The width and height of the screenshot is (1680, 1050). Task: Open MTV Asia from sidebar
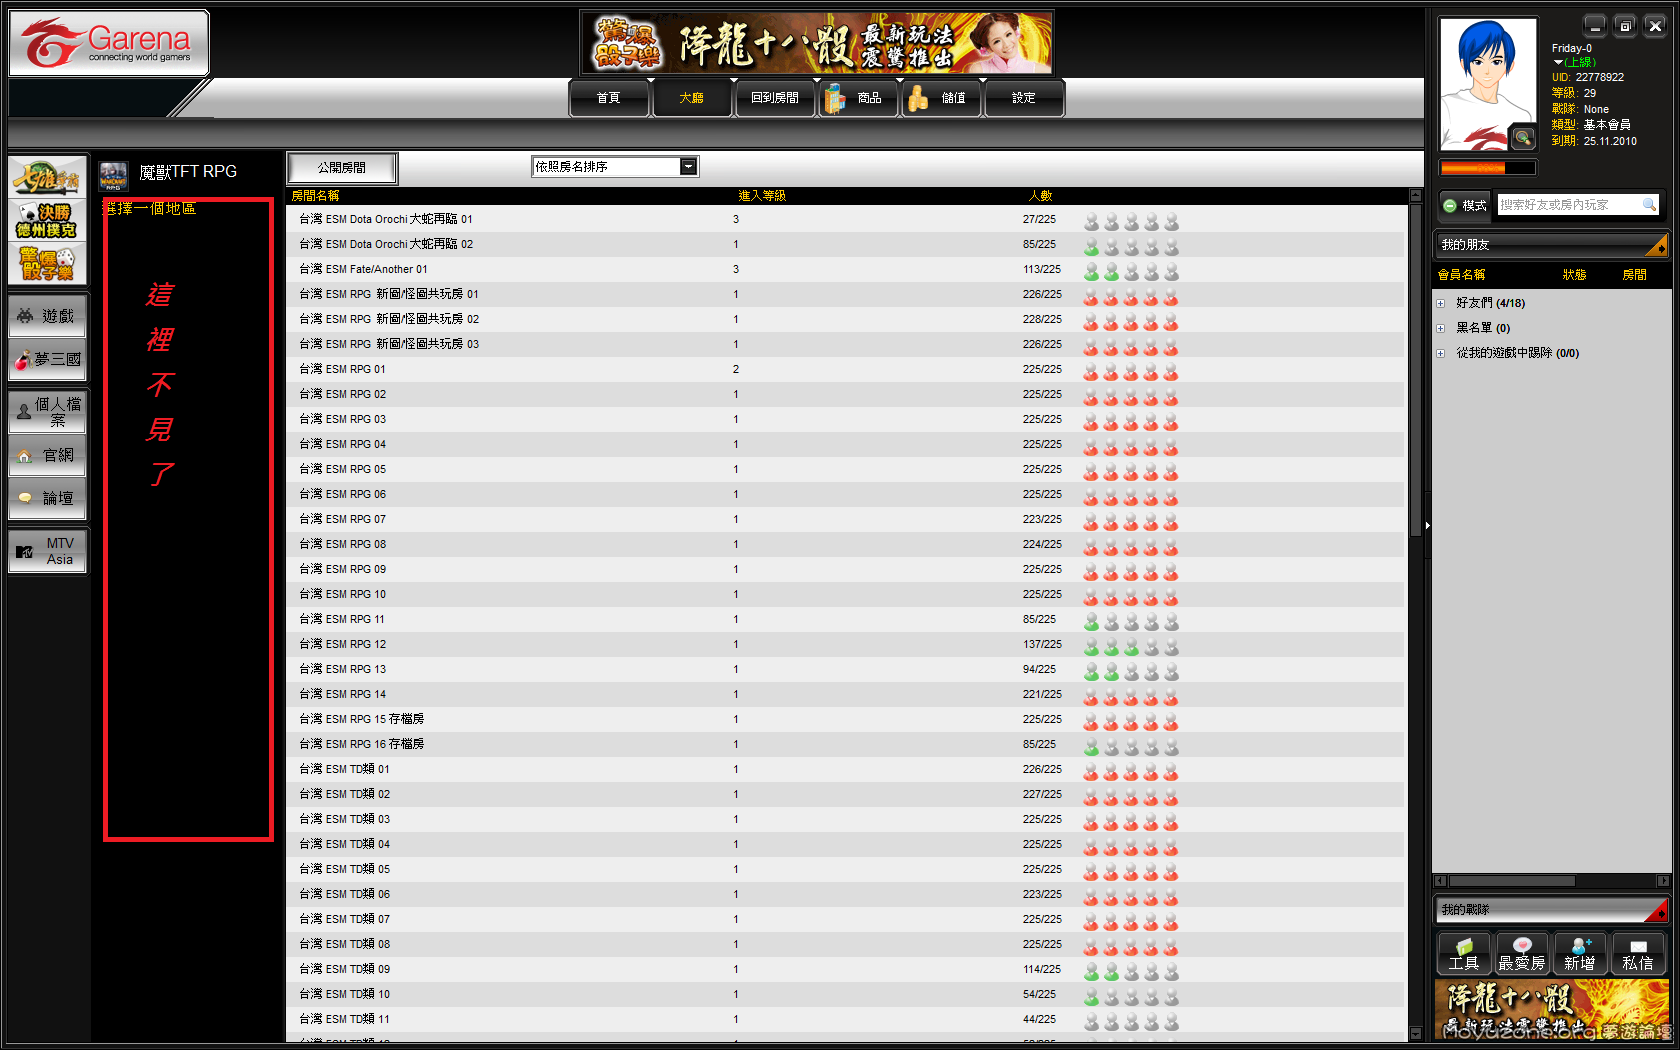[x=48, y=551]
